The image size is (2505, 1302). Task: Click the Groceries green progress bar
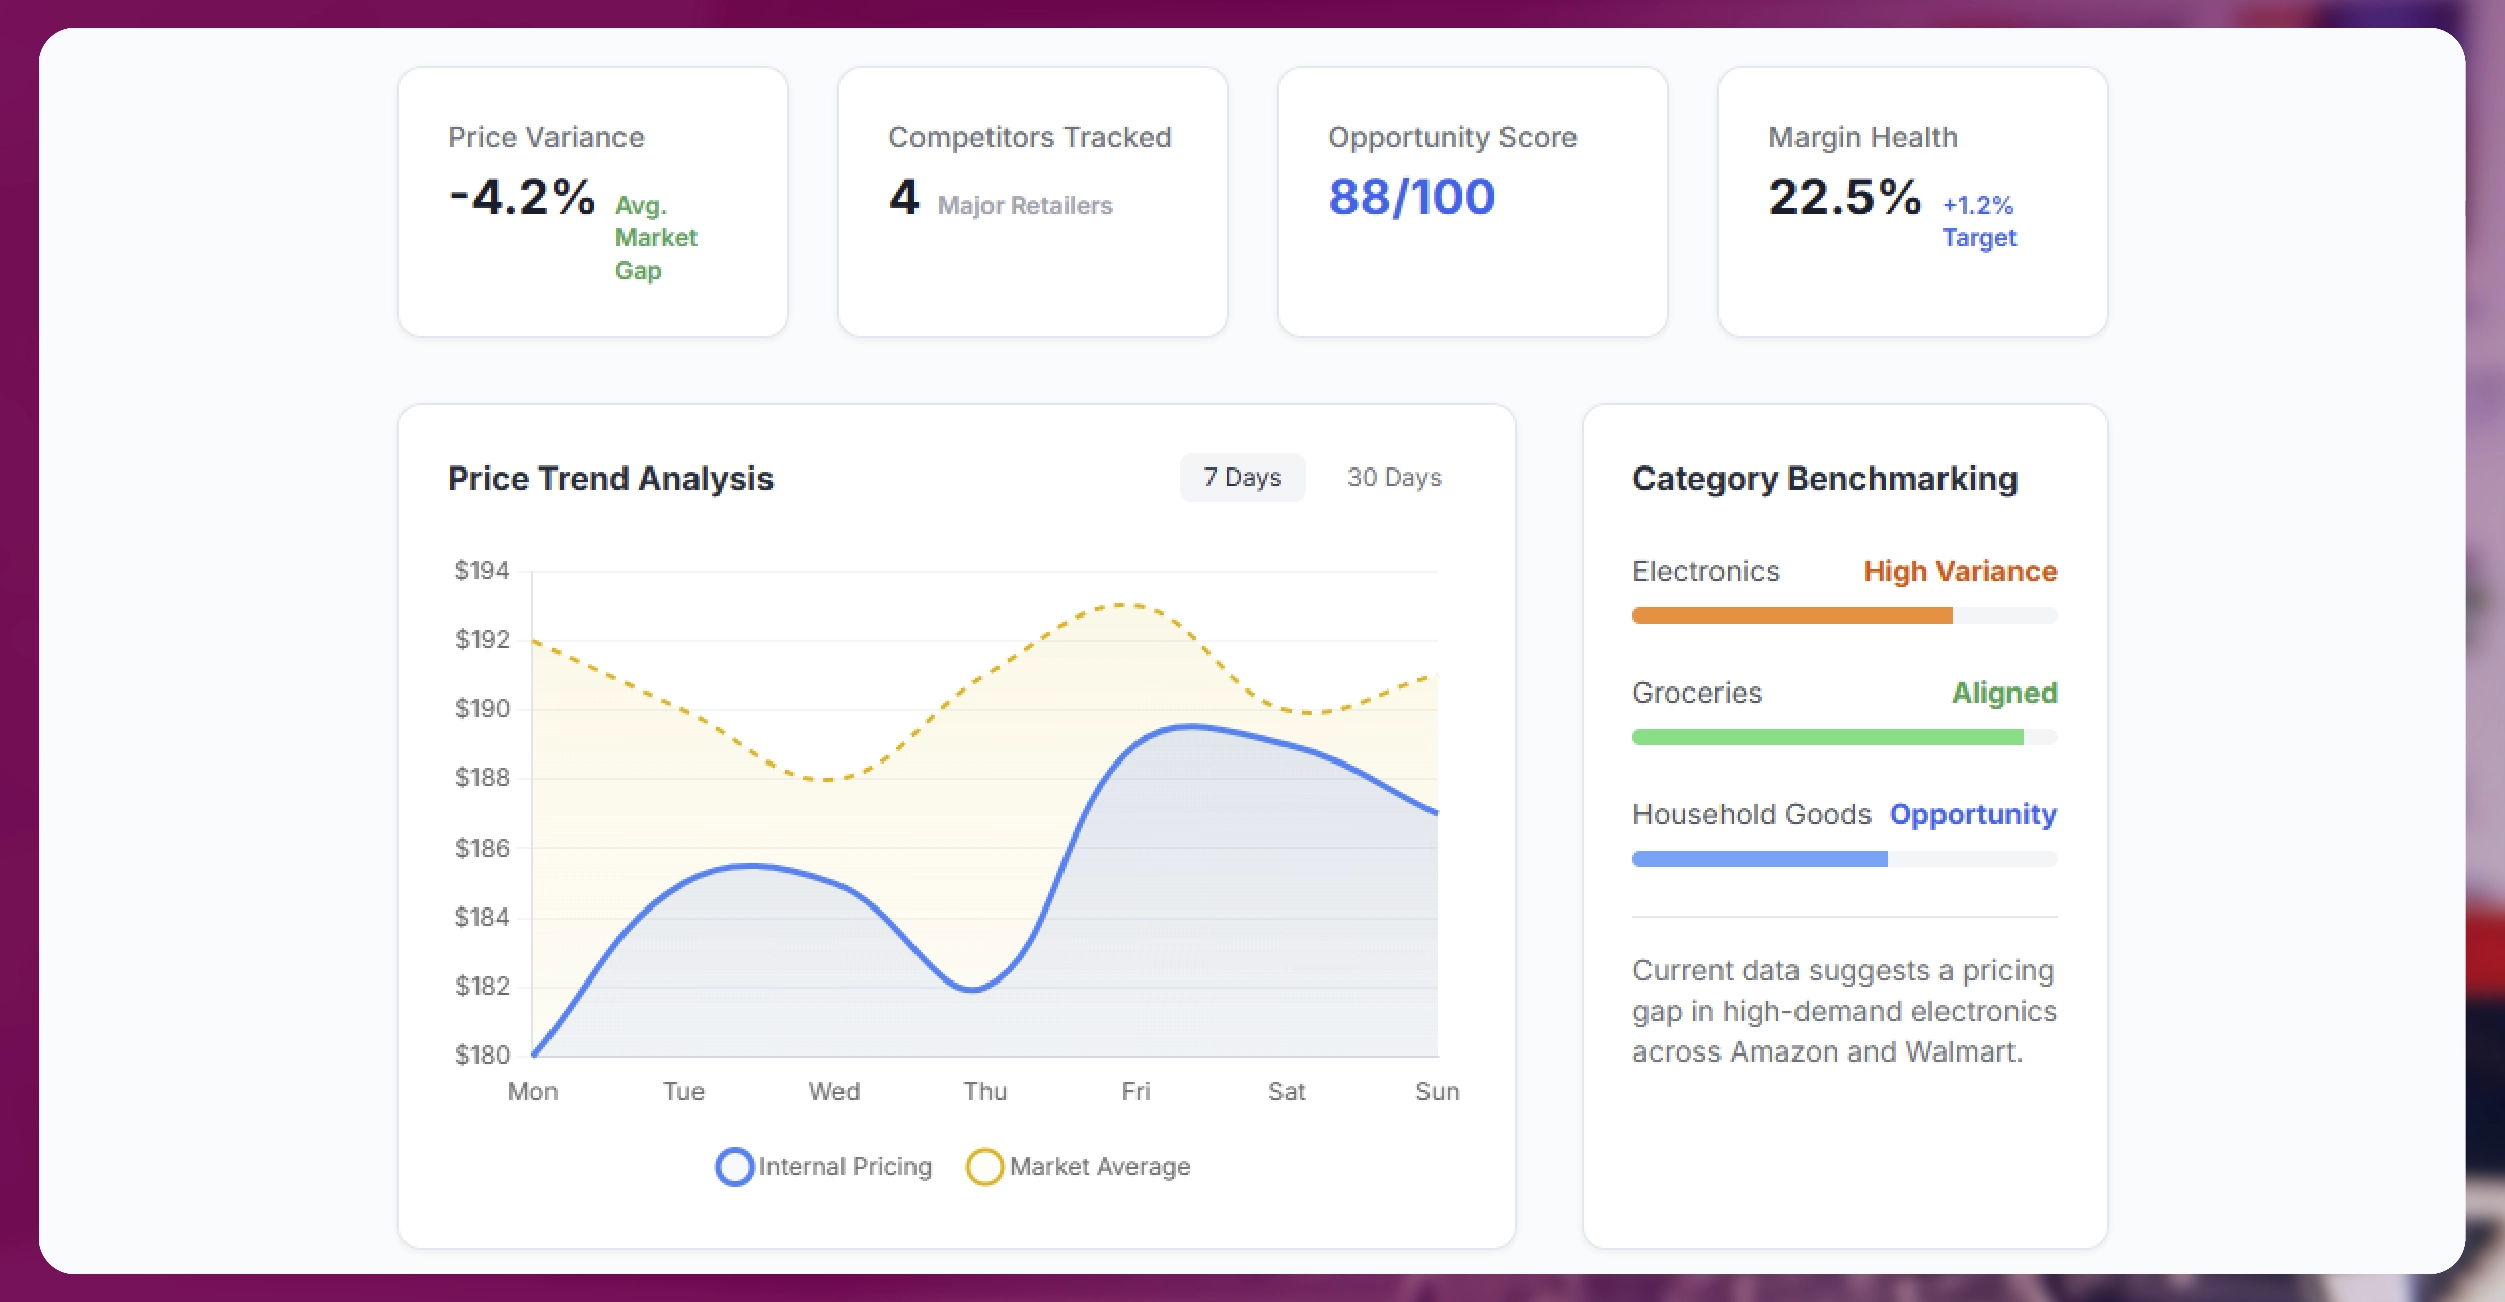[1826, 737]
